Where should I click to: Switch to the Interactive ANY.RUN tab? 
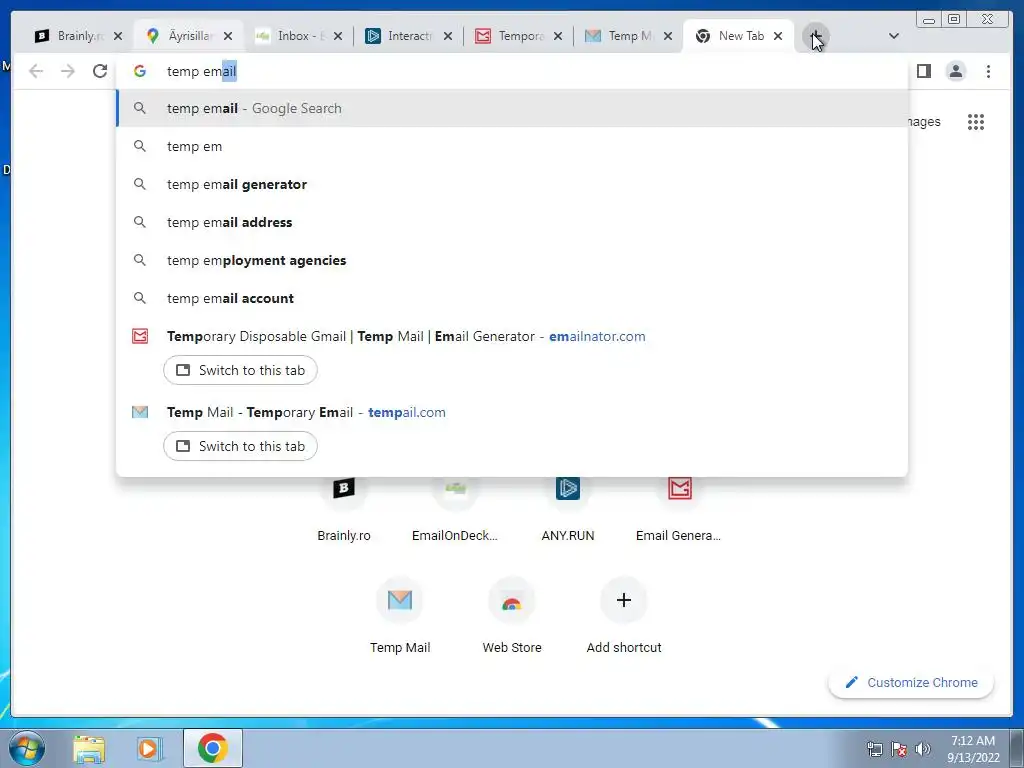pos(408,36)
